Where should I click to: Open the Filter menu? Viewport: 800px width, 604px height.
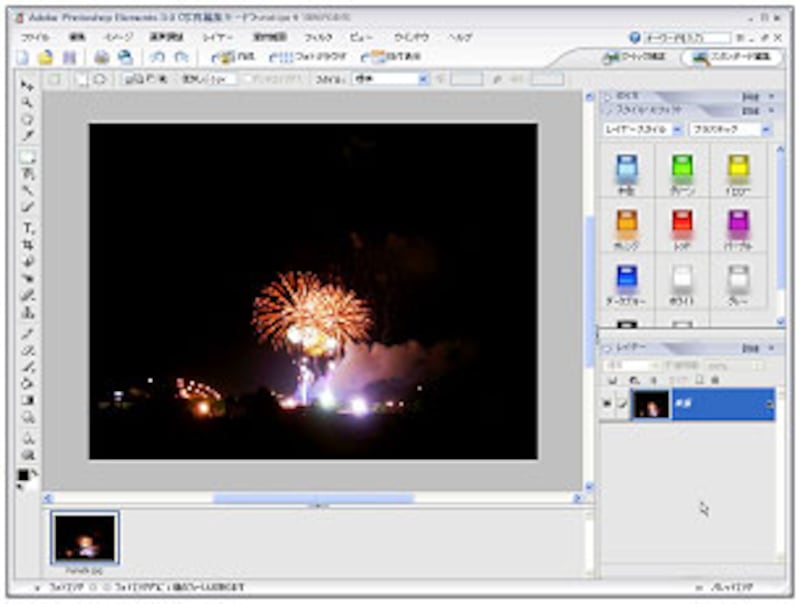(x=318, y=36)
